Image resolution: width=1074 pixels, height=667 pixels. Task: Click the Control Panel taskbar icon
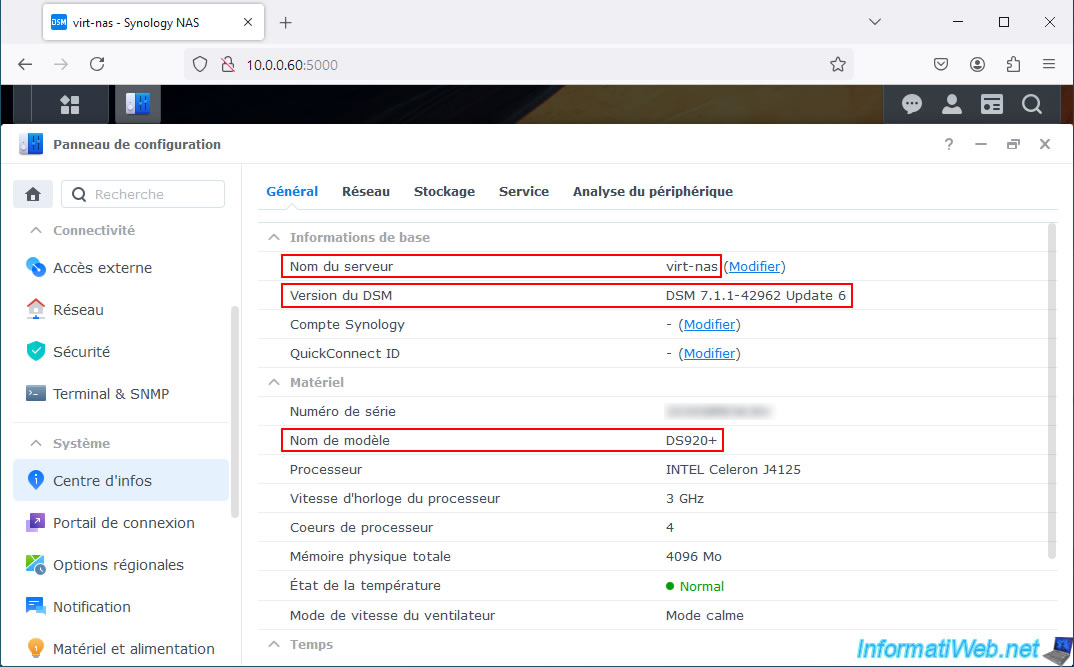tap(138, 104)
